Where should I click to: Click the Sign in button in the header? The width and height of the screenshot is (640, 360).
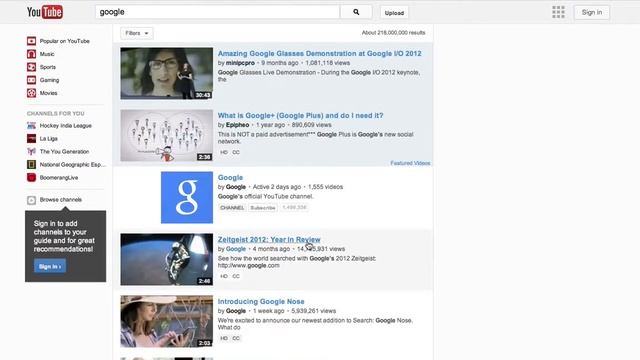pyautogui.click(x=592, y=12)
